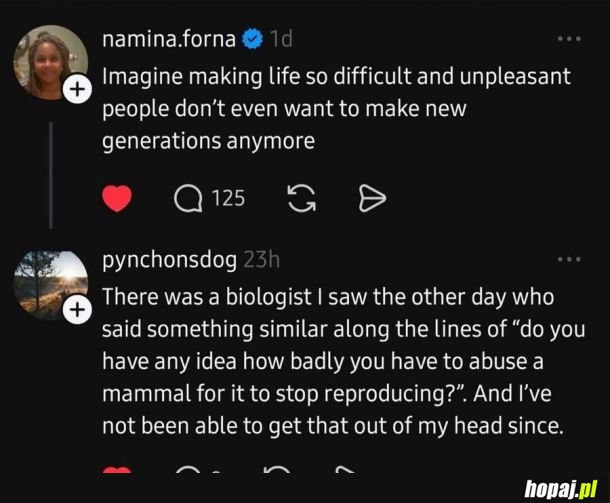Open comments on namina.forna's post

coord(188,199)
